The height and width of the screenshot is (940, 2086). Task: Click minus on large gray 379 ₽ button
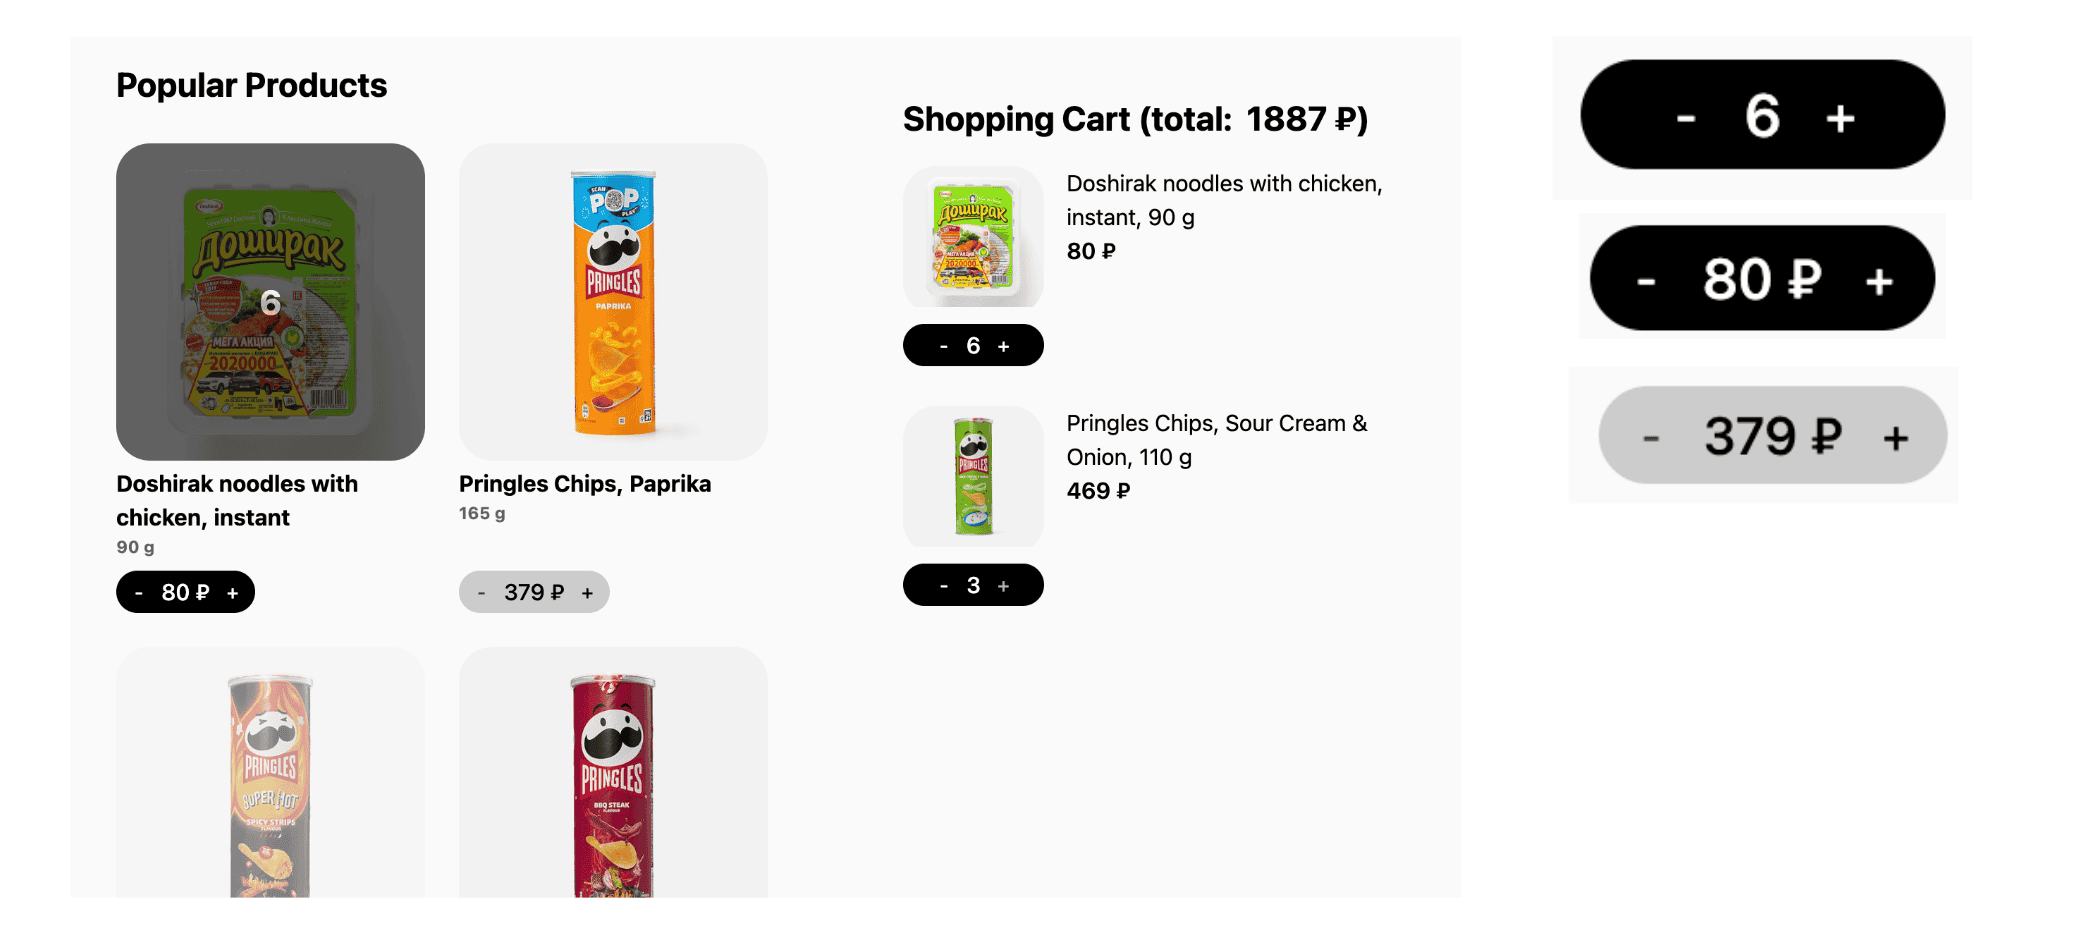coord(1651,438)
